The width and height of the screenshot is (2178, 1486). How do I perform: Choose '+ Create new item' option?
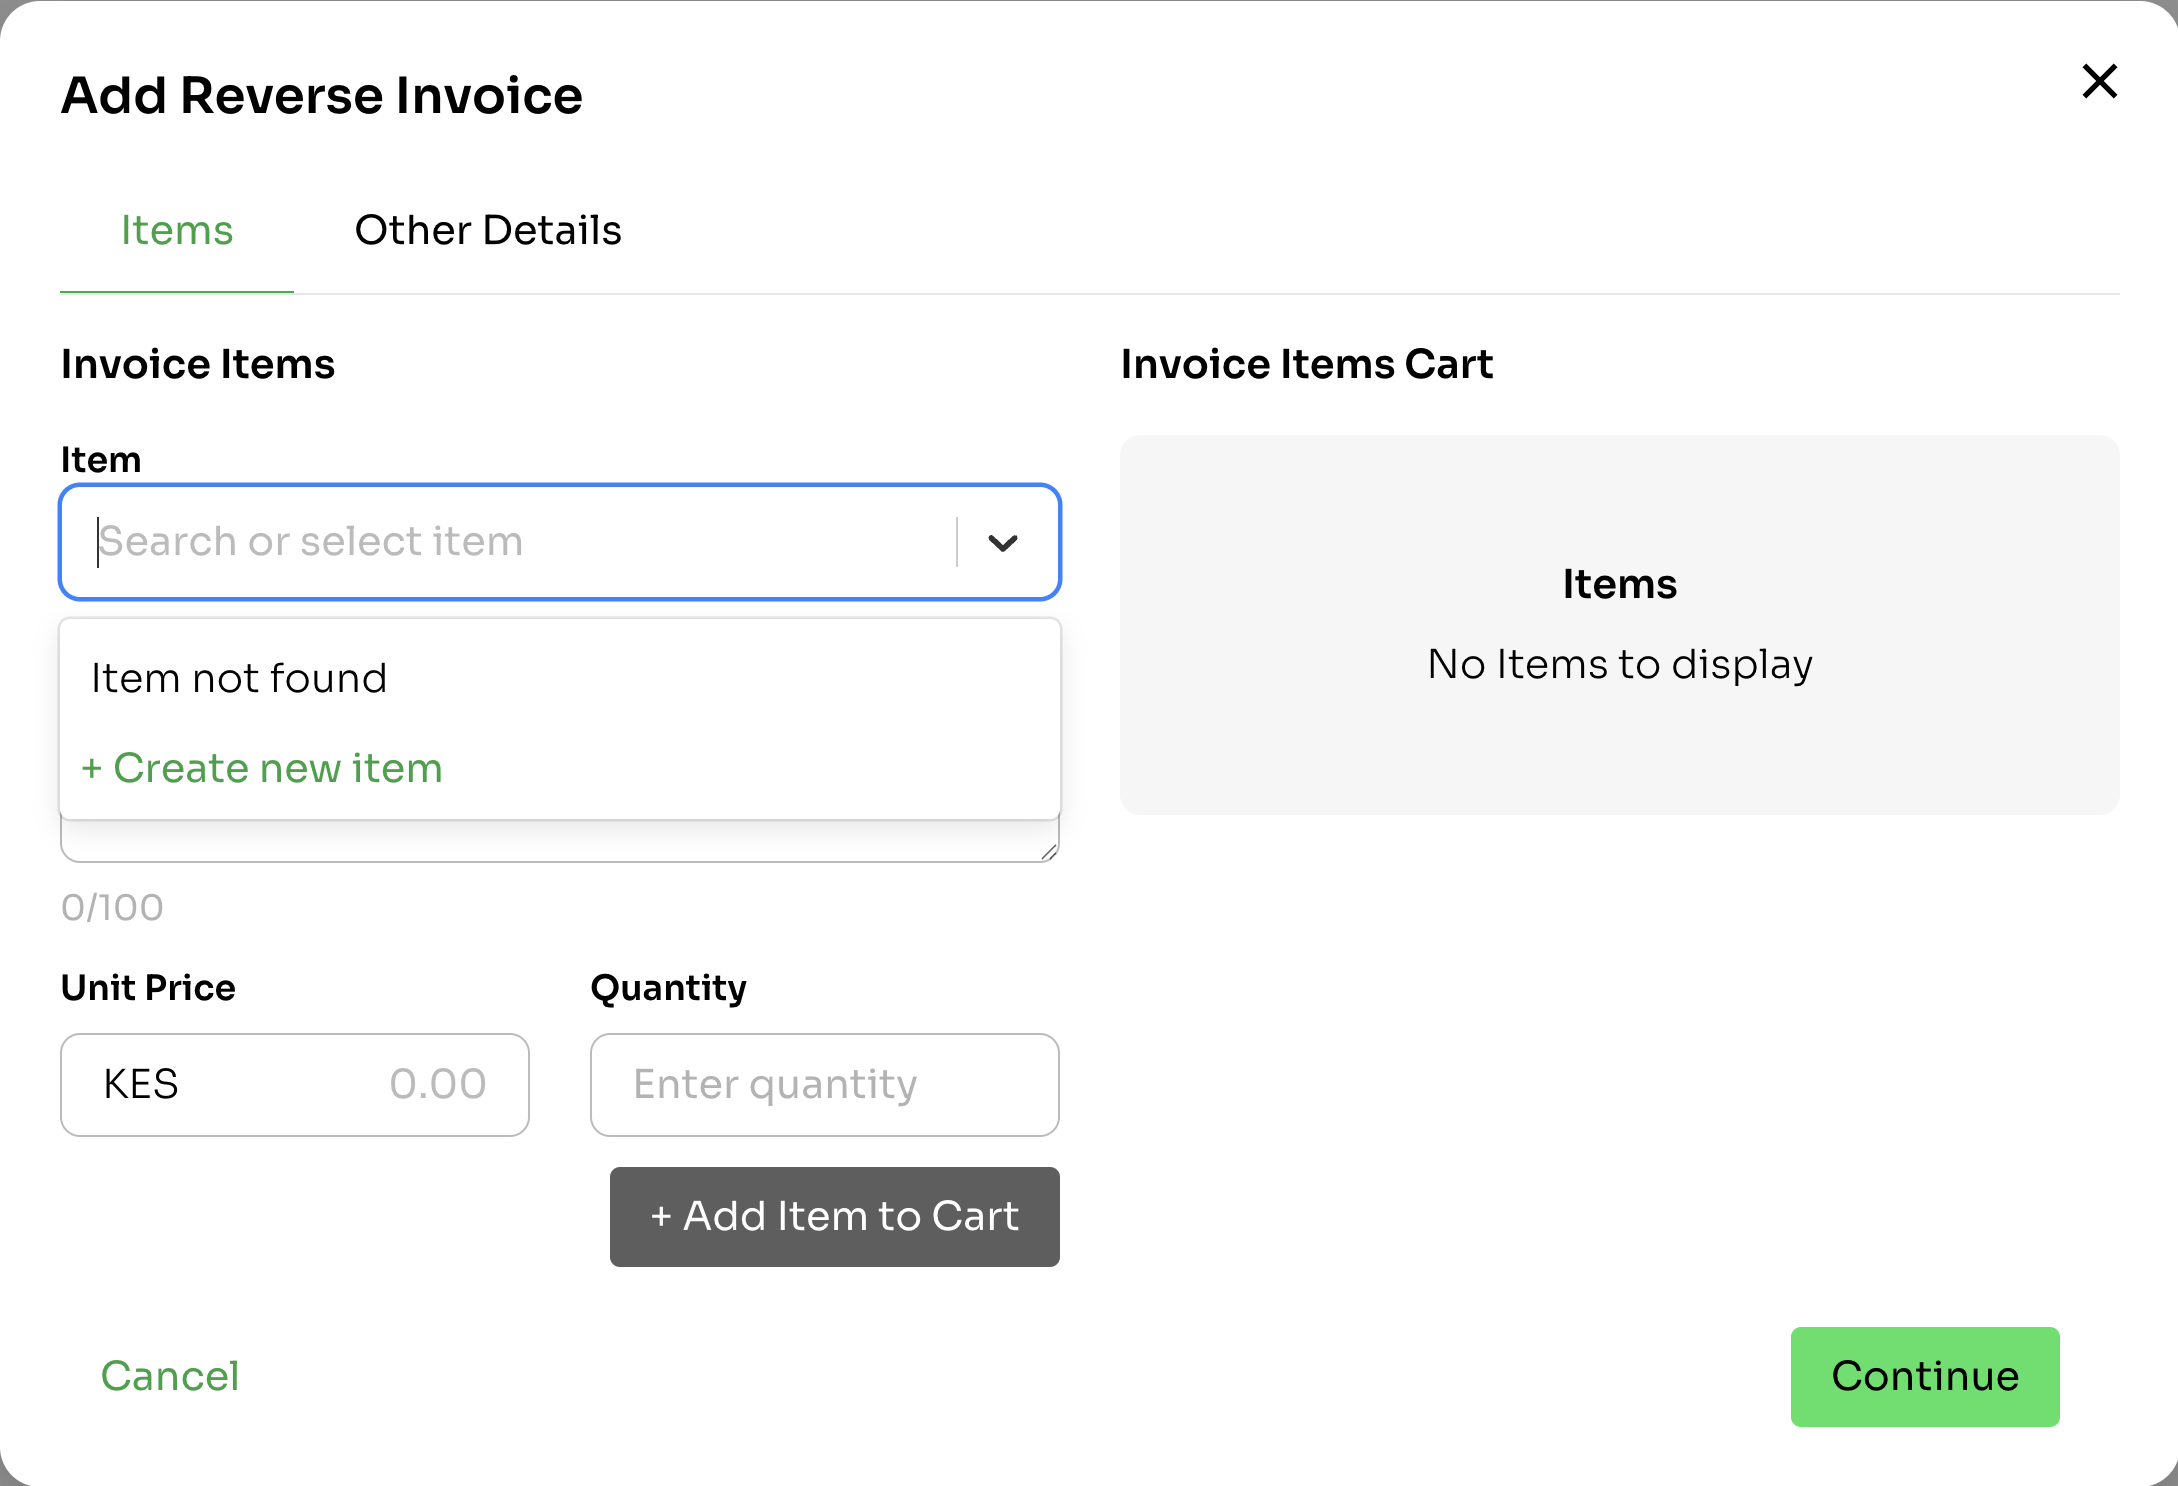click(x=262, y=768)
